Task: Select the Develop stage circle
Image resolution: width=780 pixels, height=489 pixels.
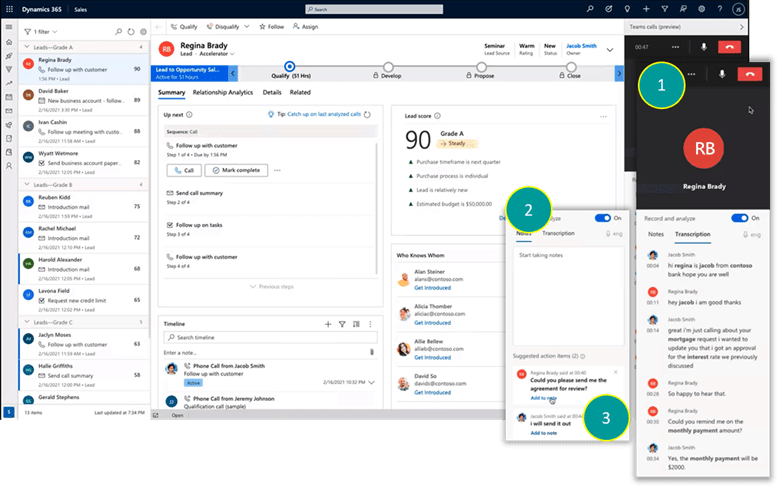Action: coord(389,67)
